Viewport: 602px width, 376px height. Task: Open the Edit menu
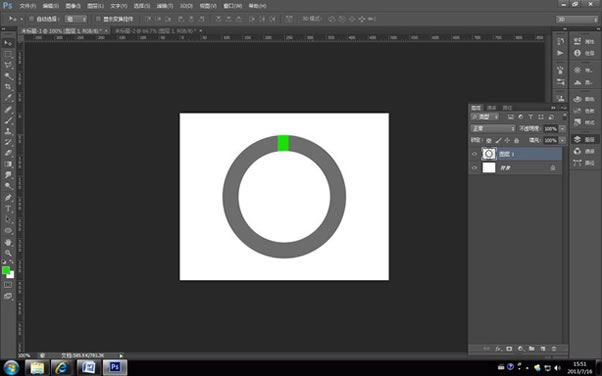pyautogui.click(x=51, y=6)
